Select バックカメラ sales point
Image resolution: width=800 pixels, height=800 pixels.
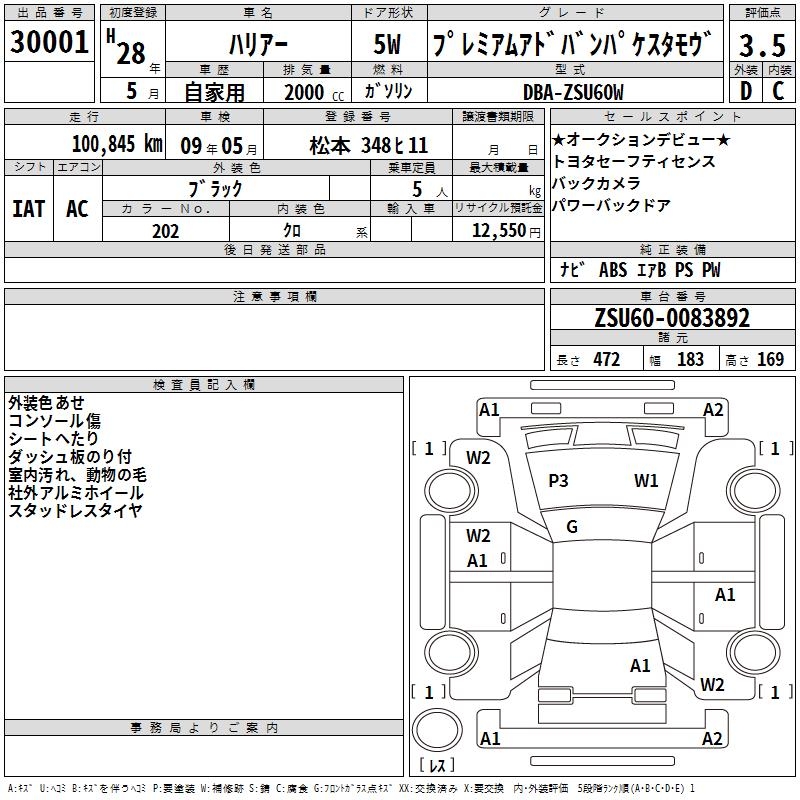(x=596, y=183)
